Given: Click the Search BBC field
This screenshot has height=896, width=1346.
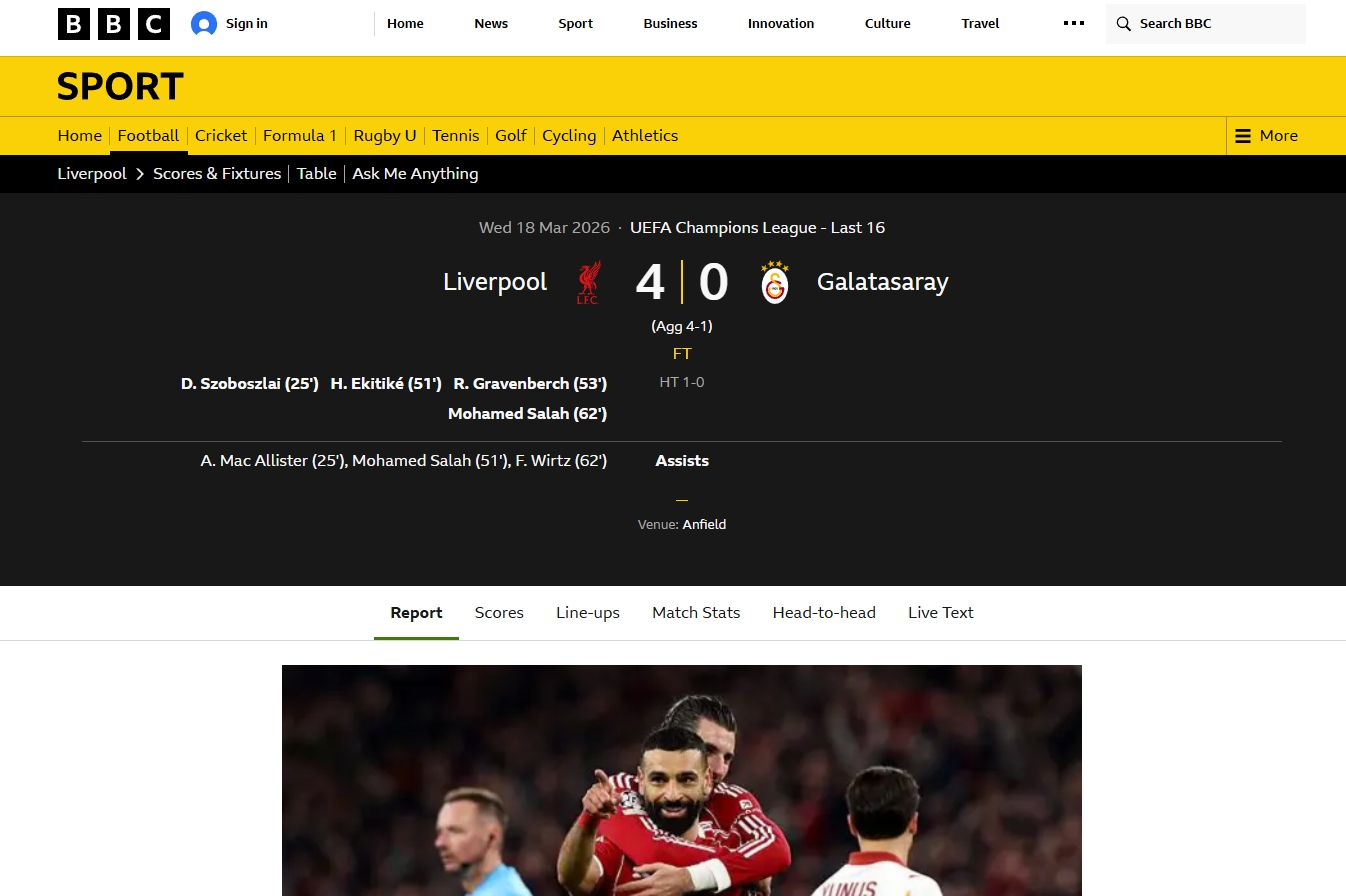Looking at the screenshot, I should tap(1205, 24).
